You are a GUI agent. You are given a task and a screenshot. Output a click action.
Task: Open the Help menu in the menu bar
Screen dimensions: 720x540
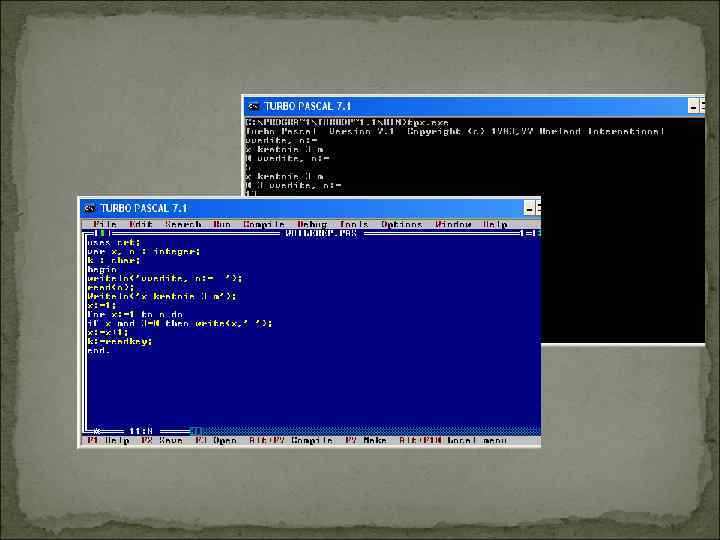pos(495,224)
